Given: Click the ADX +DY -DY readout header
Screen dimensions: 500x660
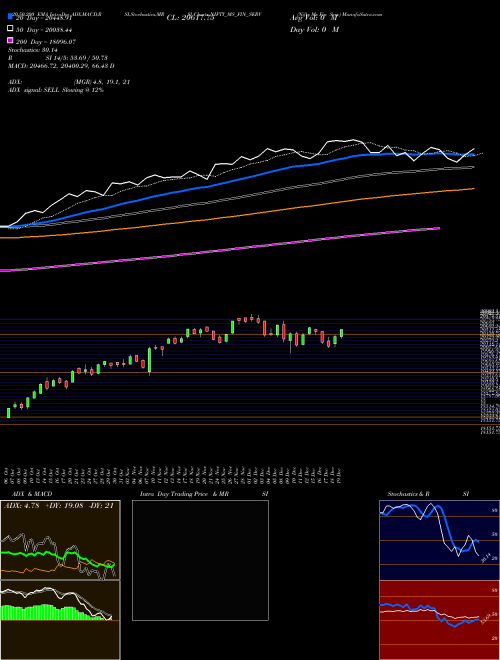Looking at the screenshot, I should (x=59, y=506).
